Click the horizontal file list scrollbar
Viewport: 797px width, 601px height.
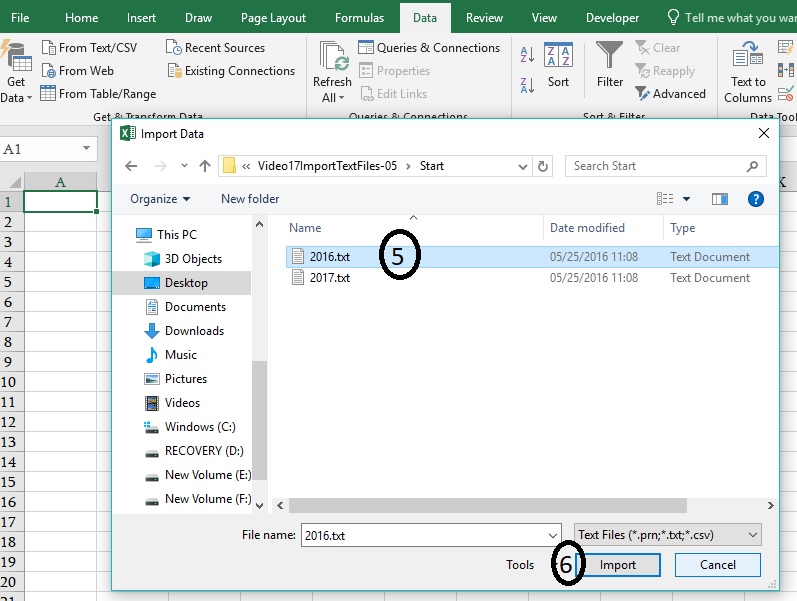[488, 505]
